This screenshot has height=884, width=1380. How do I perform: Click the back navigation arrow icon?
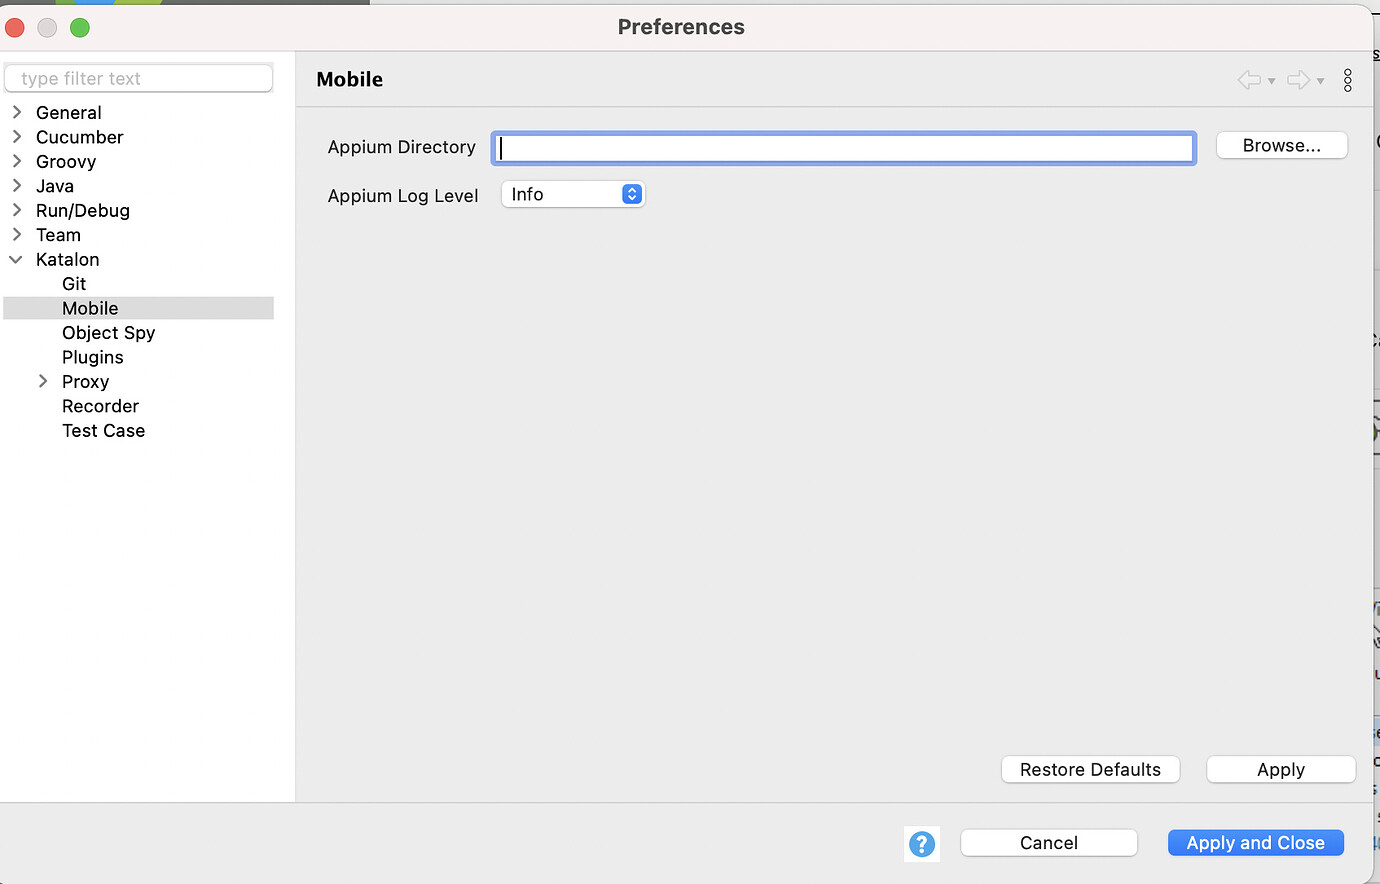[1249, 80]
